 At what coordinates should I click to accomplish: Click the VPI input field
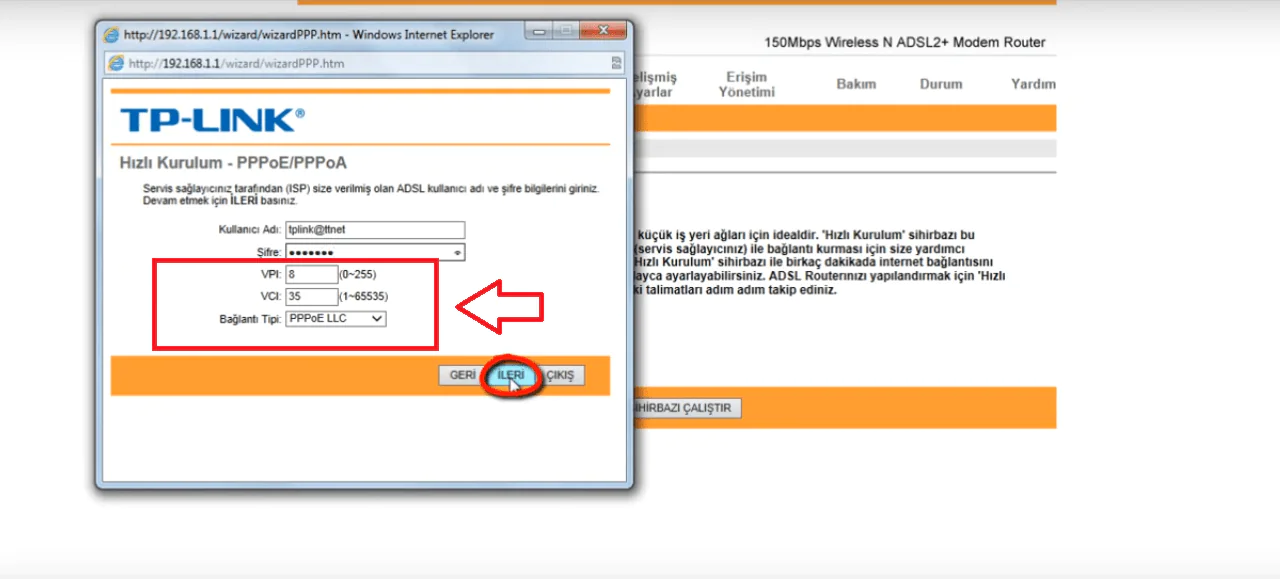point(311,274)
